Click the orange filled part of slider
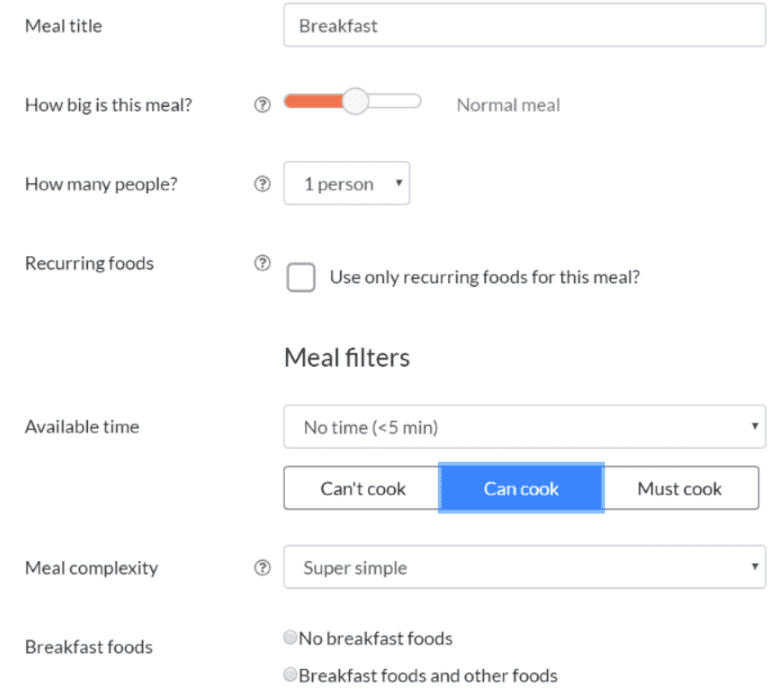This screenshot has width=780, height=689. (313, 101)
